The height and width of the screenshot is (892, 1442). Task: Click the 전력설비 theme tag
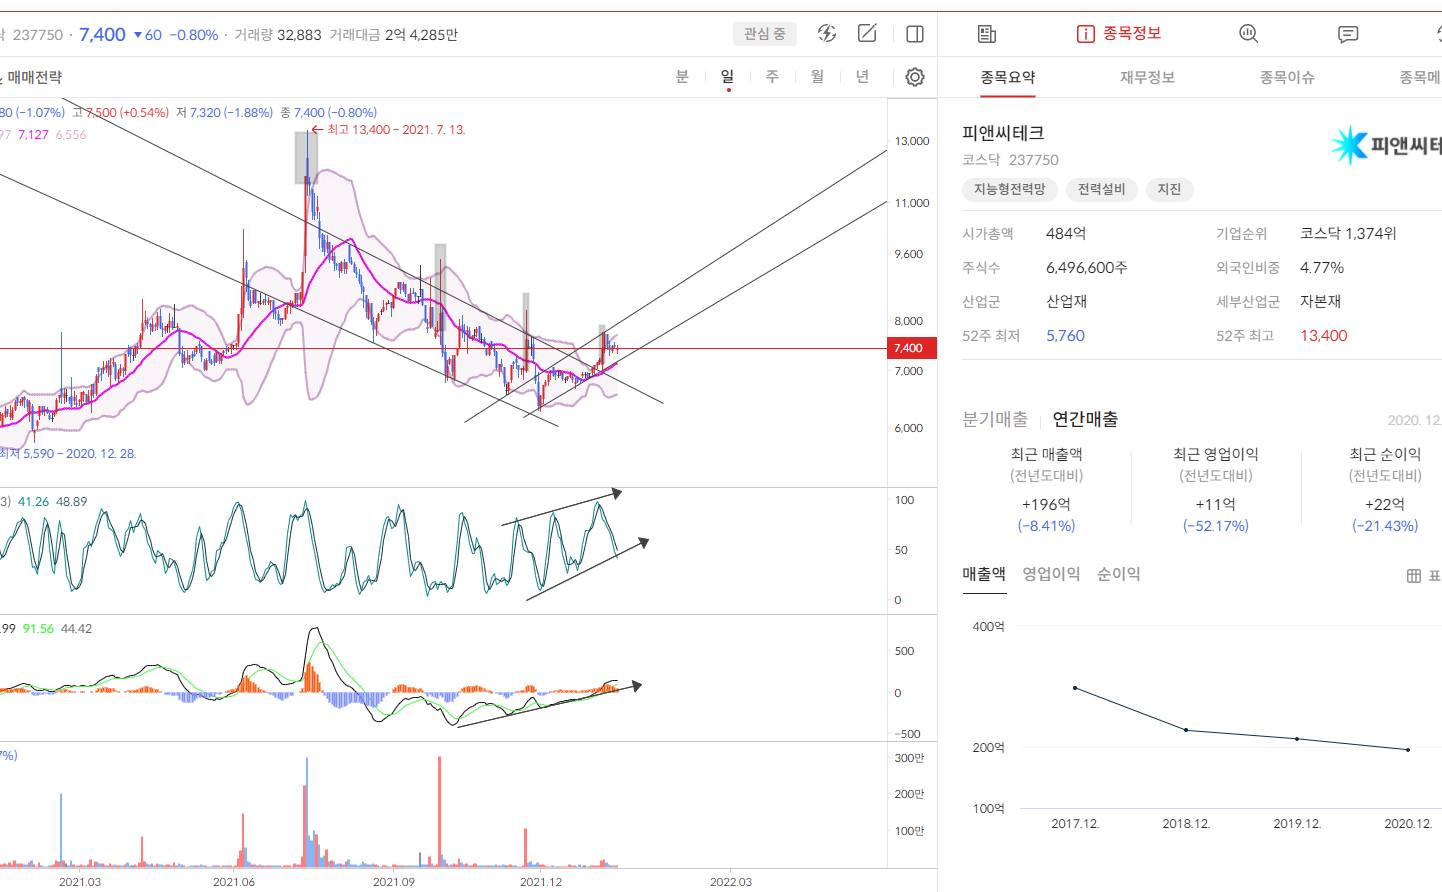[x=1101, y=189]
